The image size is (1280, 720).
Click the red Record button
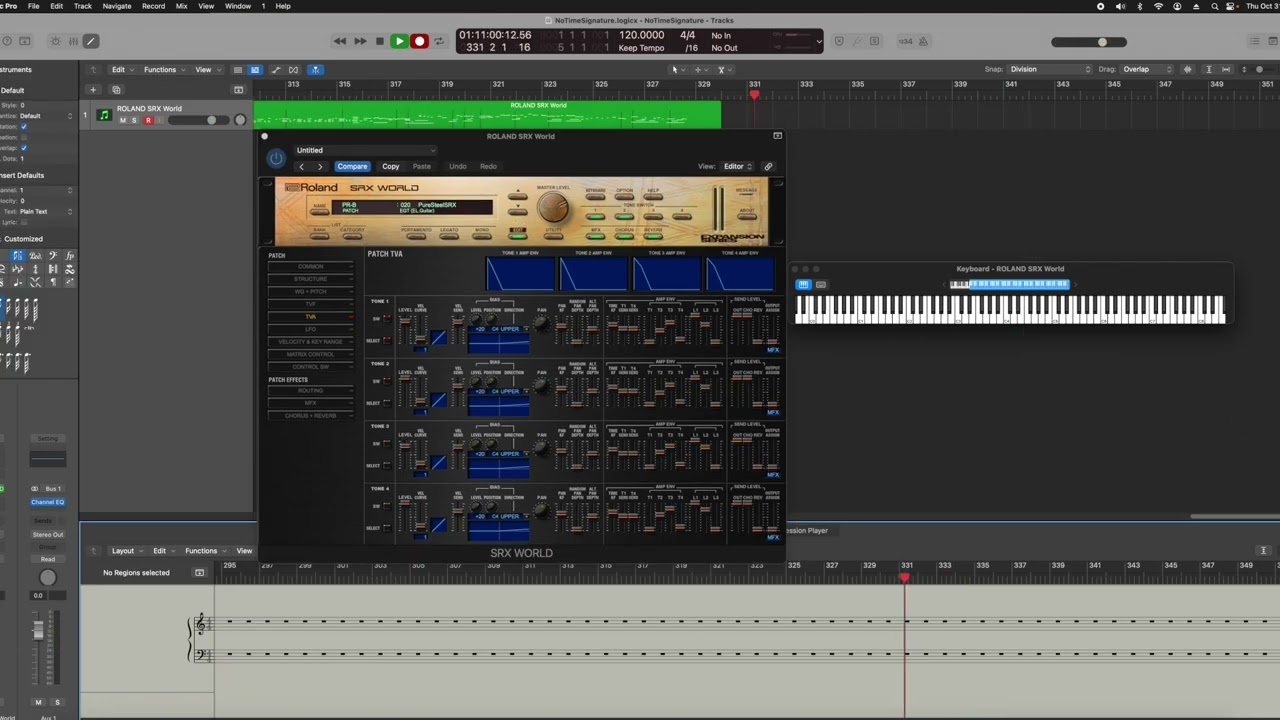(420, 41)
